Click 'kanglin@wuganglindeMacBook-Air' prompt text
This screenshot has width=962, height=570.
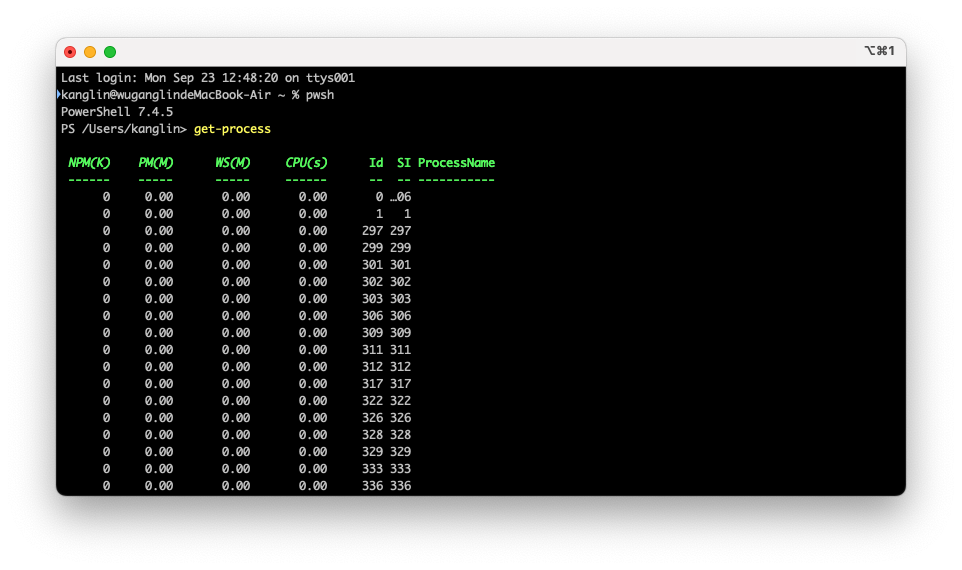click(166, 94)
